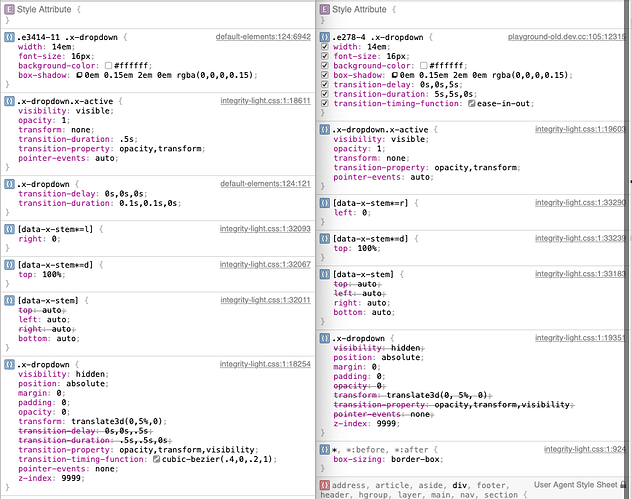632x499 pixels.
Task: Click rule icon beside .e3414-11 .x-dropdown selector
Action: 9,36
